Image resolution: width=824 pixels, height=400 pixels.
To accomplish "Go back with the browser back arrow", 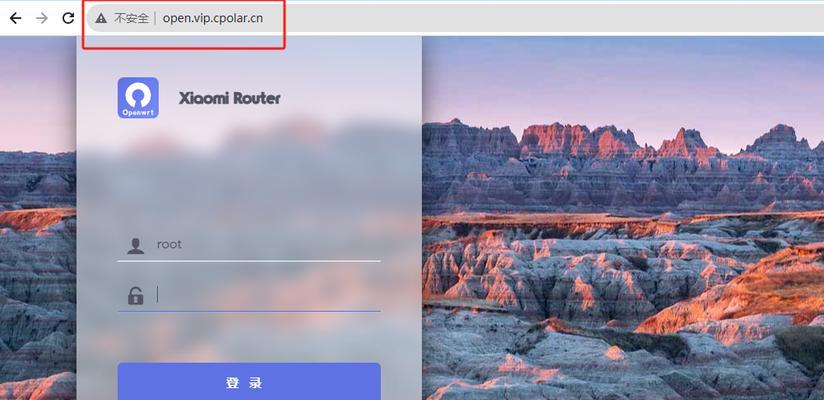I will point(16,18).
